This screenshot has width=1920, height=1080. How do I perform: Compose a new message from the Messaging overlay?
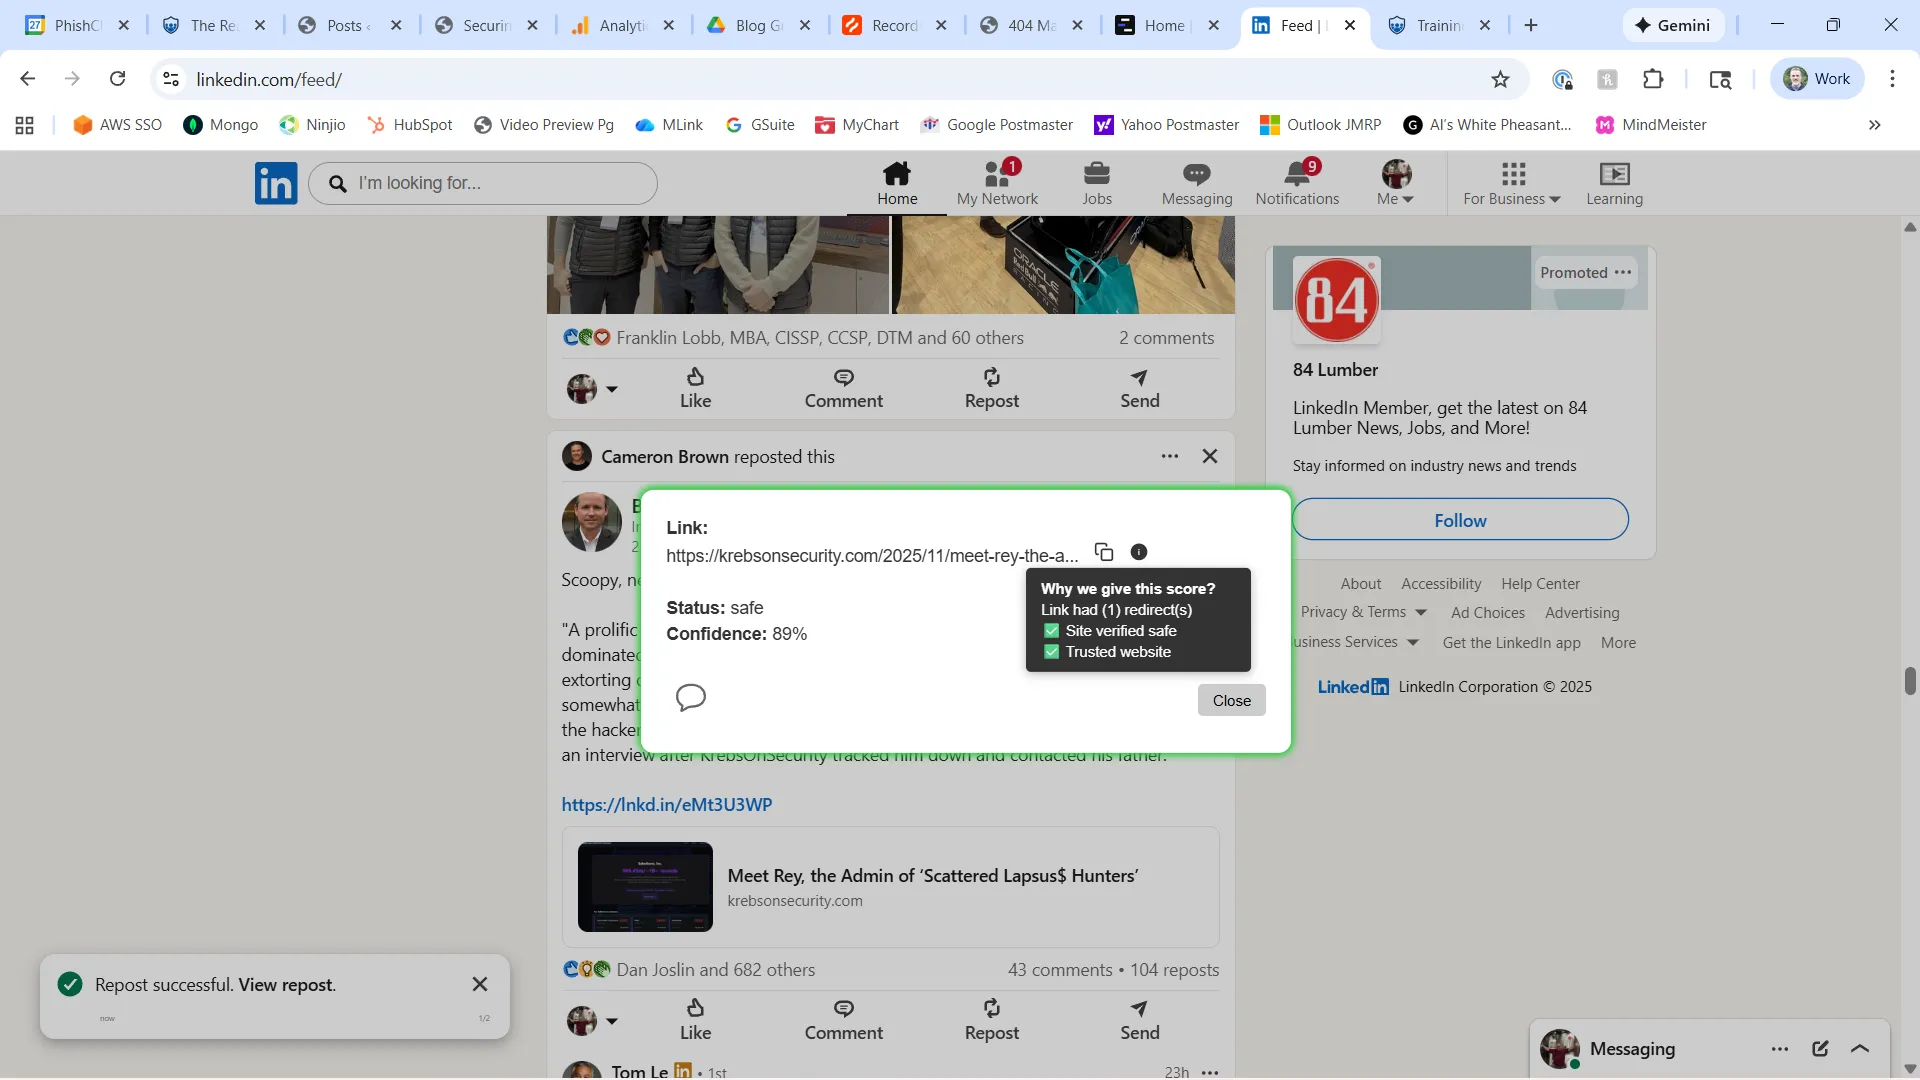[1820, 1049]
